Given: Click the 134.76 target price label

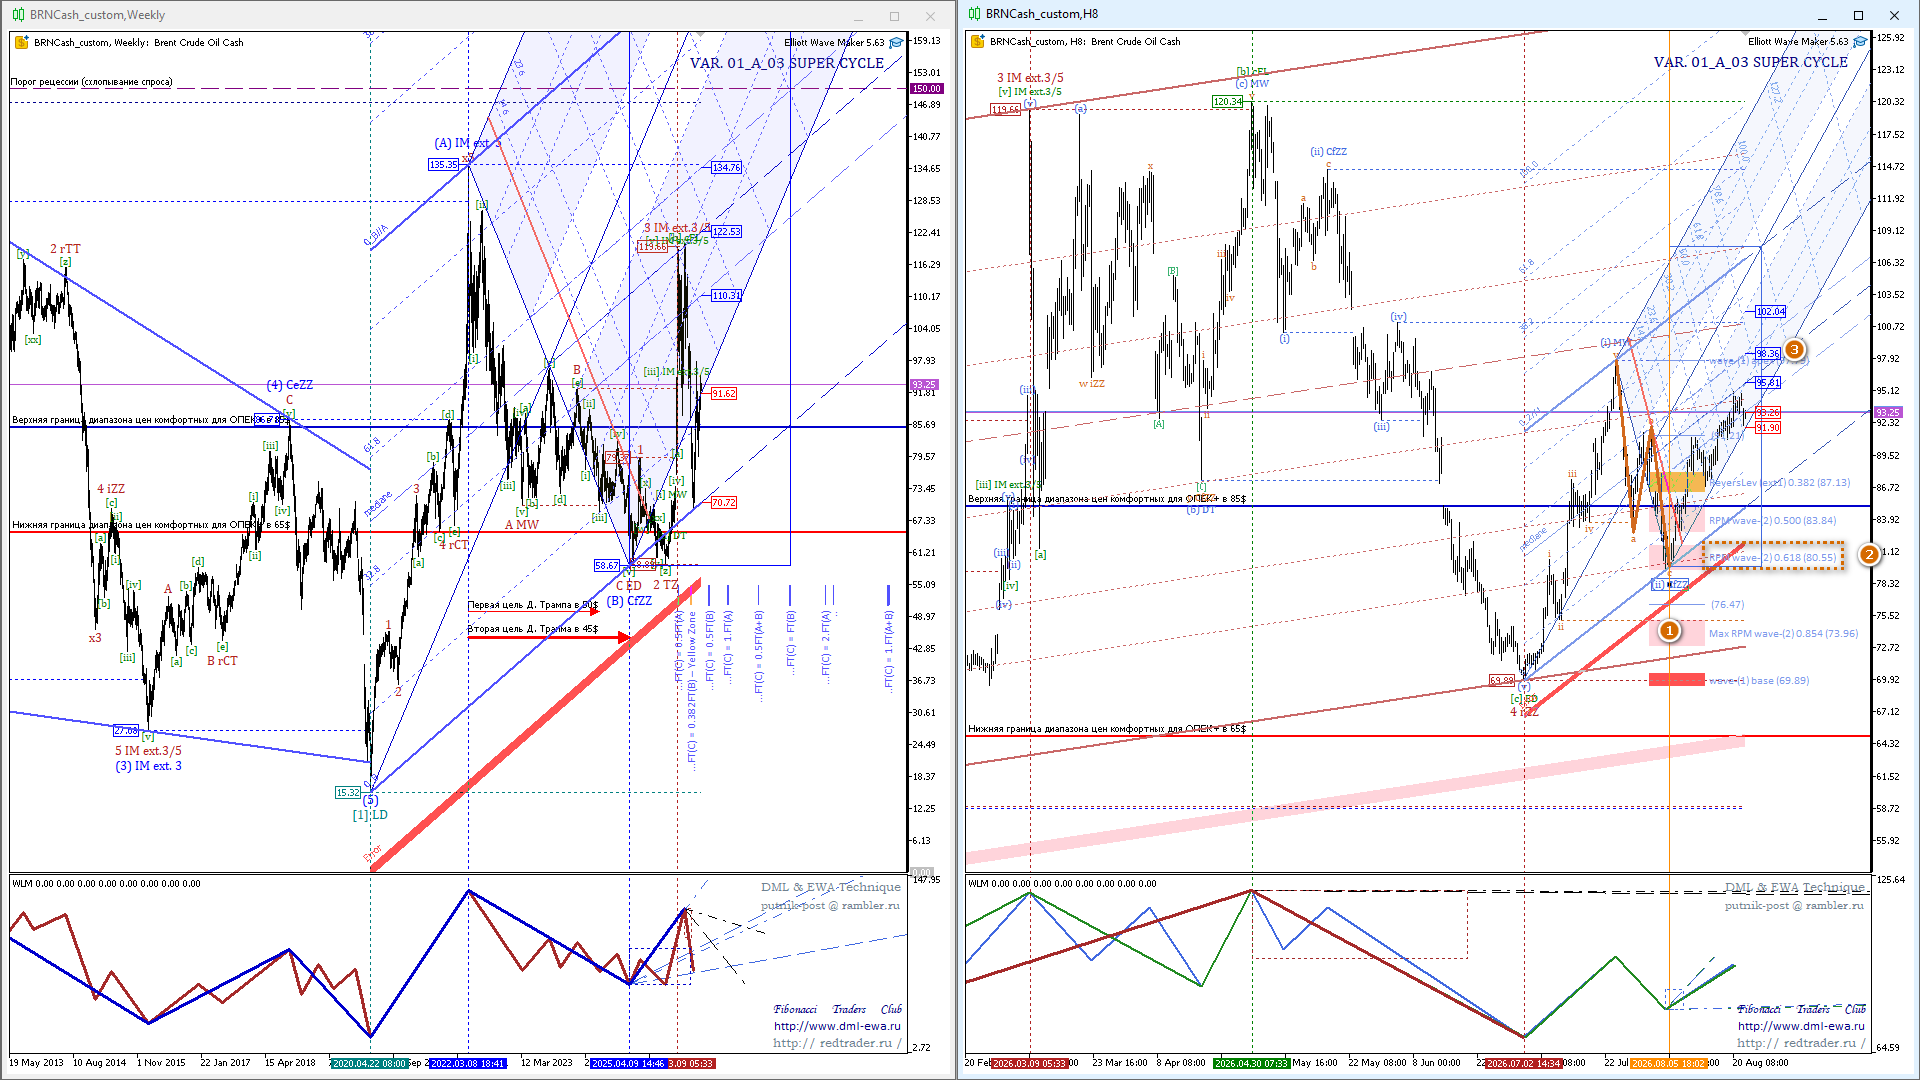Looking at the screenshot, I should (726, 168).
